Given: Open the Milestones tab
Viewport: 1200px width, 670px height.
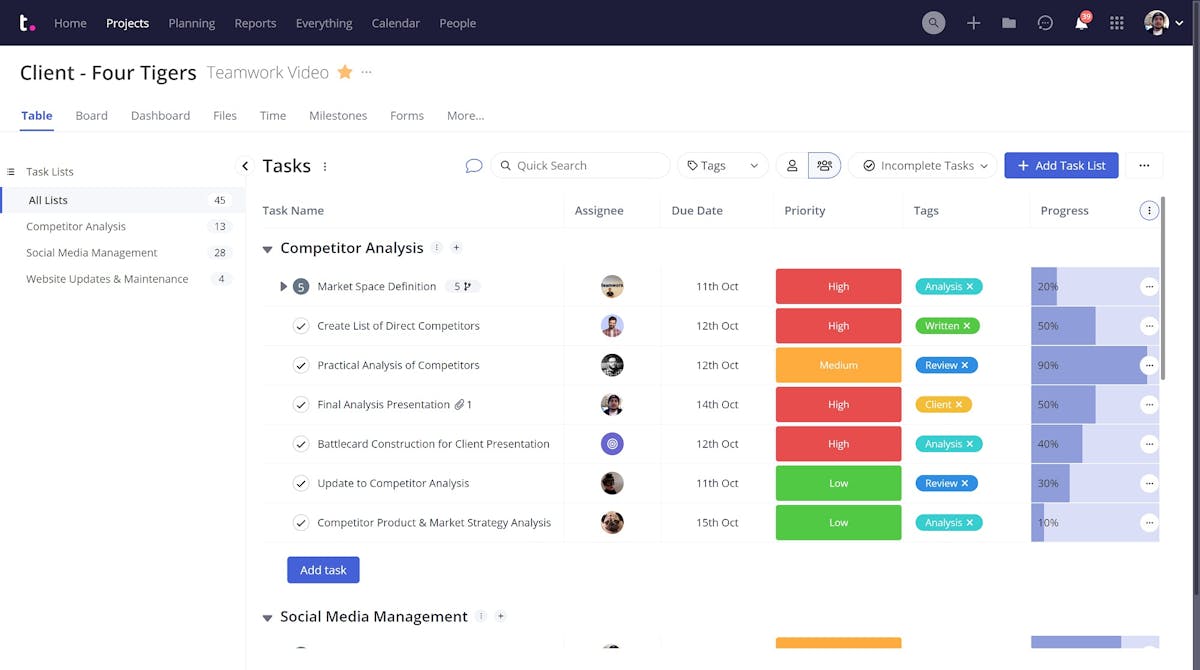Looking at the screenshot, I should pyautogui.click(x=338, y=116).
